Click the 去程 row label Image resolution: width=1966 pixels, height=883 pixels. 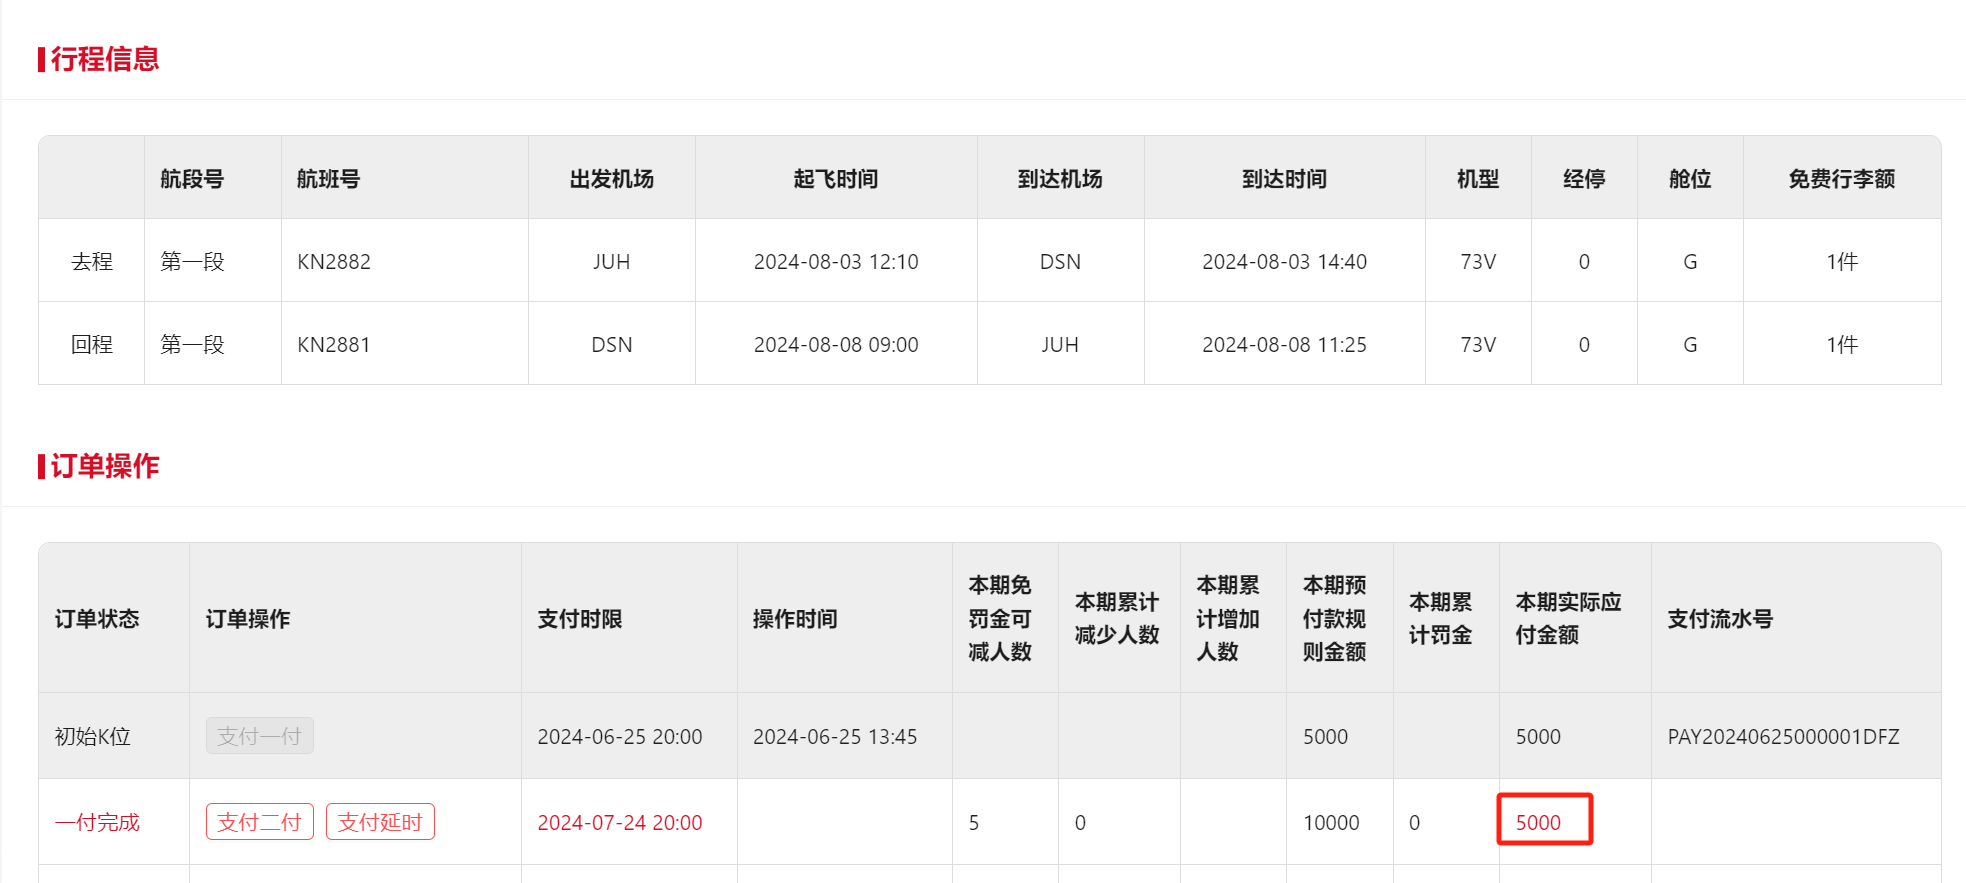(92, 262)
